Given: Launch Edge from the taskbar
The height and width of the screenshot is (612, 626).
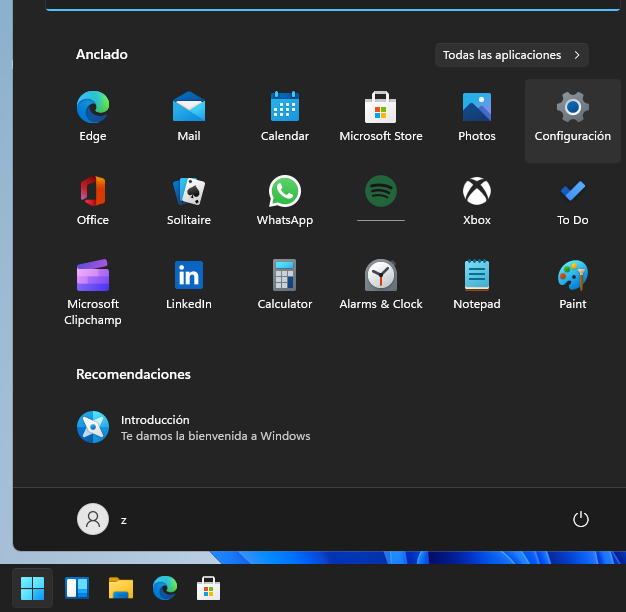Looking at the screenshot, I should point(164,588).
